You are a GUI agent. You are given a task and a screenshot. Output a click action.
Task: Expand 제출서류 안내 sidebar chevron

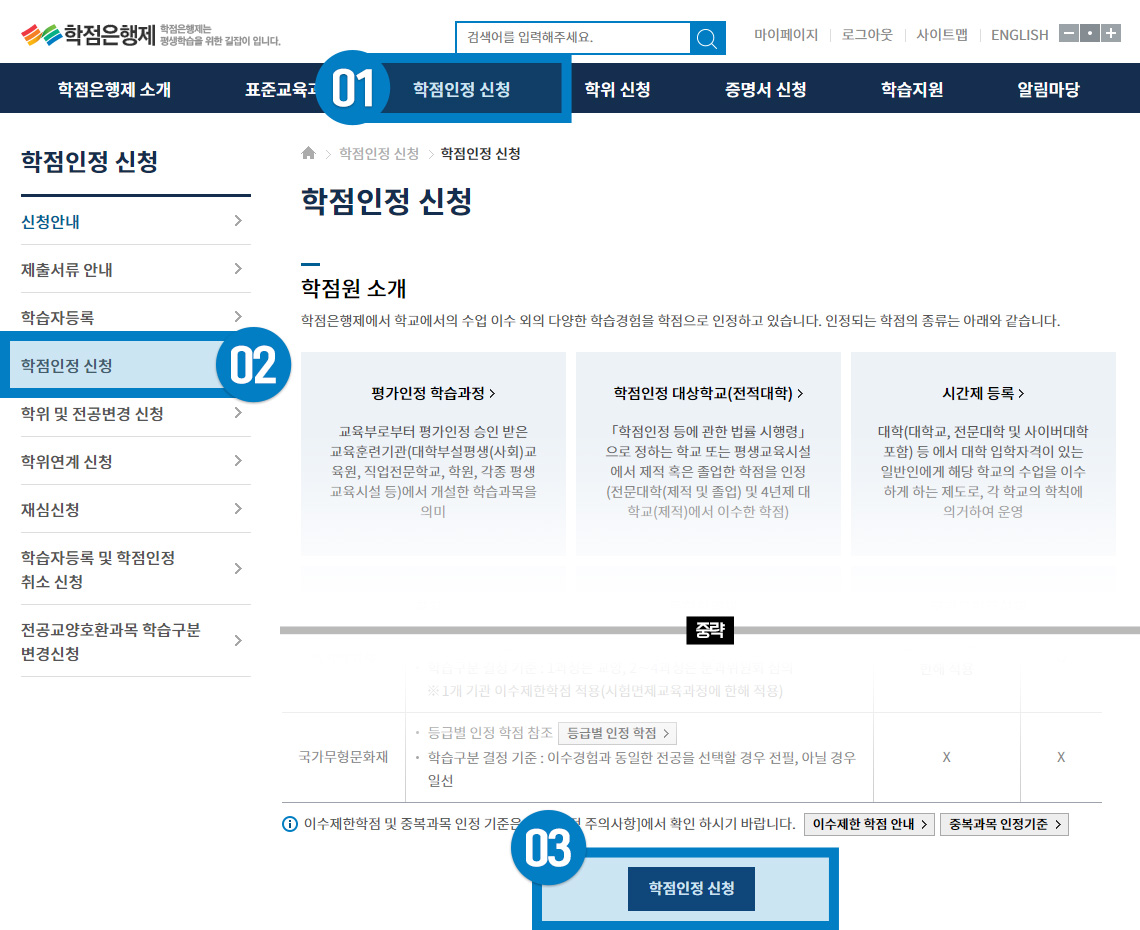[237, 269]
